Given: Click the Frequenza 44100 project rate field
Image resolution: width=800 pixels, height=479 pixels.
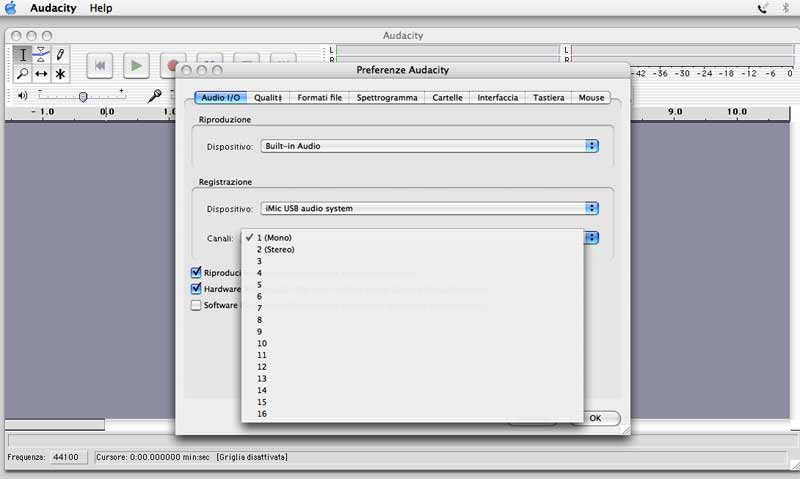Looking at the screenshot, I should click(x=69, y=457).
